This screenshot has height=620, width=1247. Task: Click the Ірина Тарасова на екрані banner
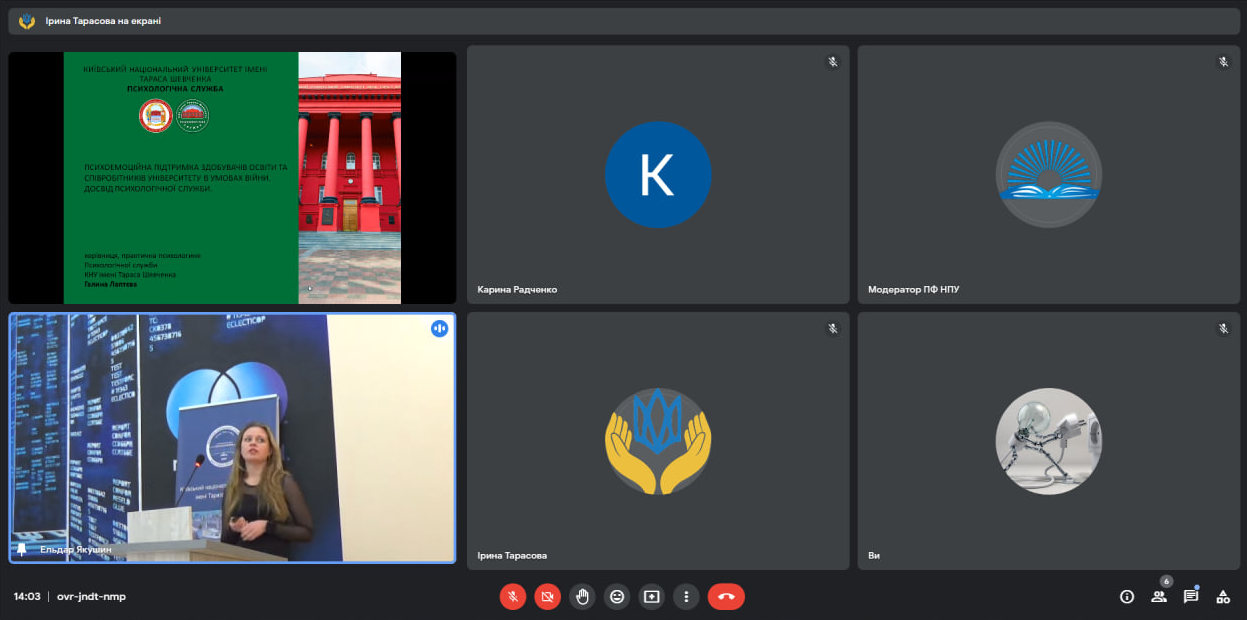pyautogui.click(x=103, y=21)
